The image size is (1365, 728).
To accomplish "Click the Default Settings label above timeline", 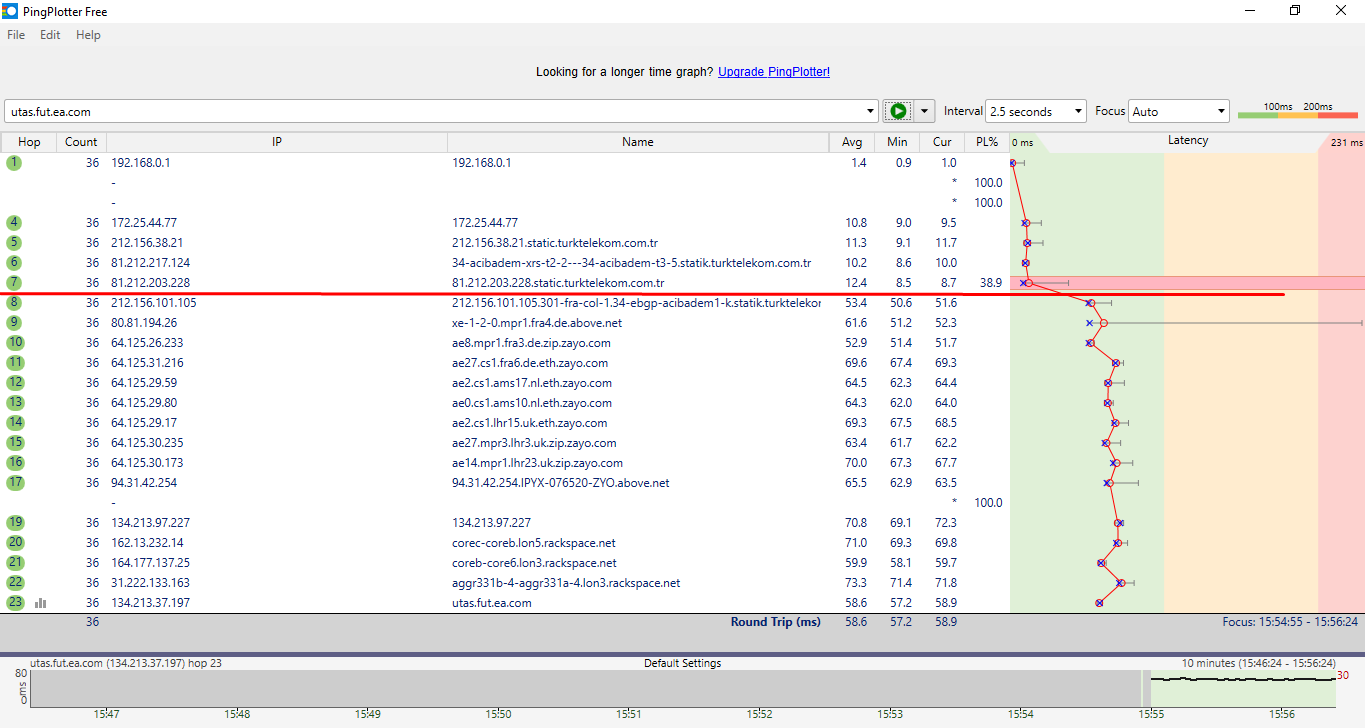I will coord(682,663).
